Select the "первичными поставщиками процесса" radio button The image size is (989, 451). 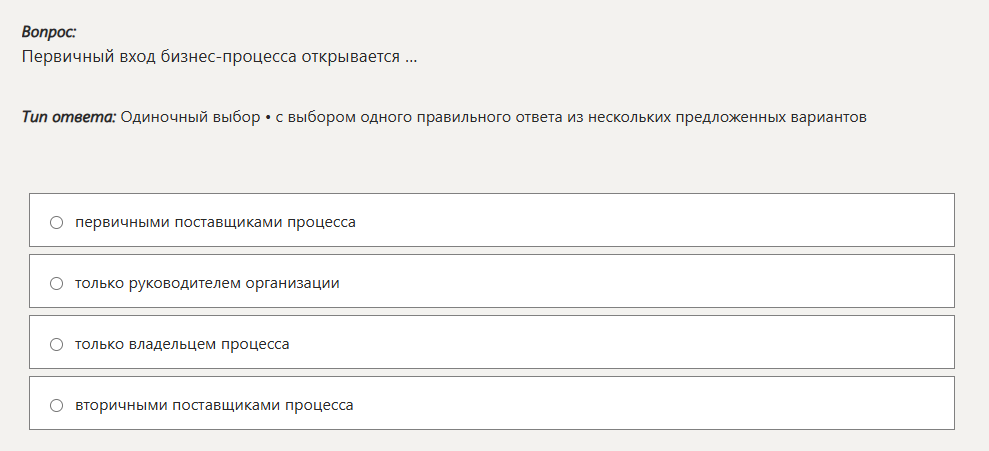click(x=57, y=222)
